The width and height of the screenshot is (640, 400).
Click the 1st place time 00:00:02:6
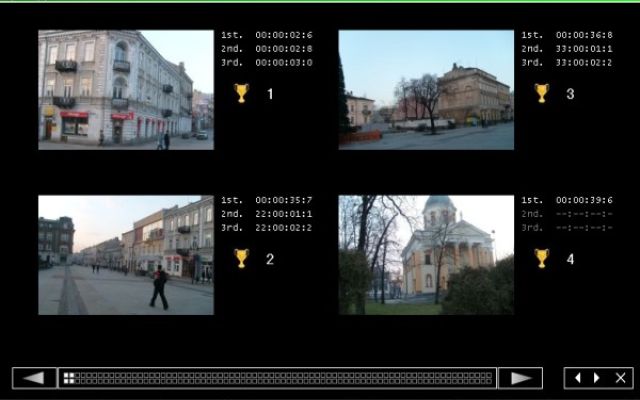pyautogui.click(x=283, y=35)
